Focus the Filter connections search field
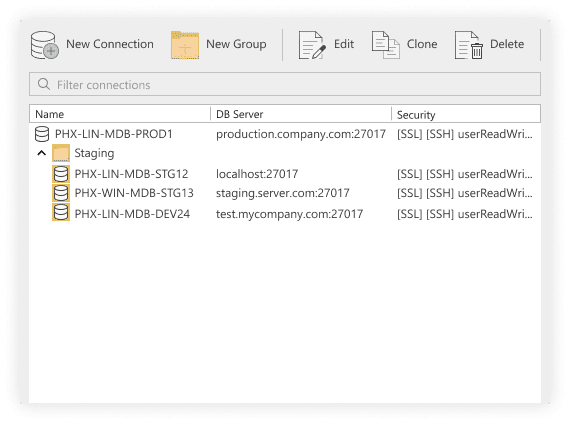The image size is (570, 424). coord(285,84)
